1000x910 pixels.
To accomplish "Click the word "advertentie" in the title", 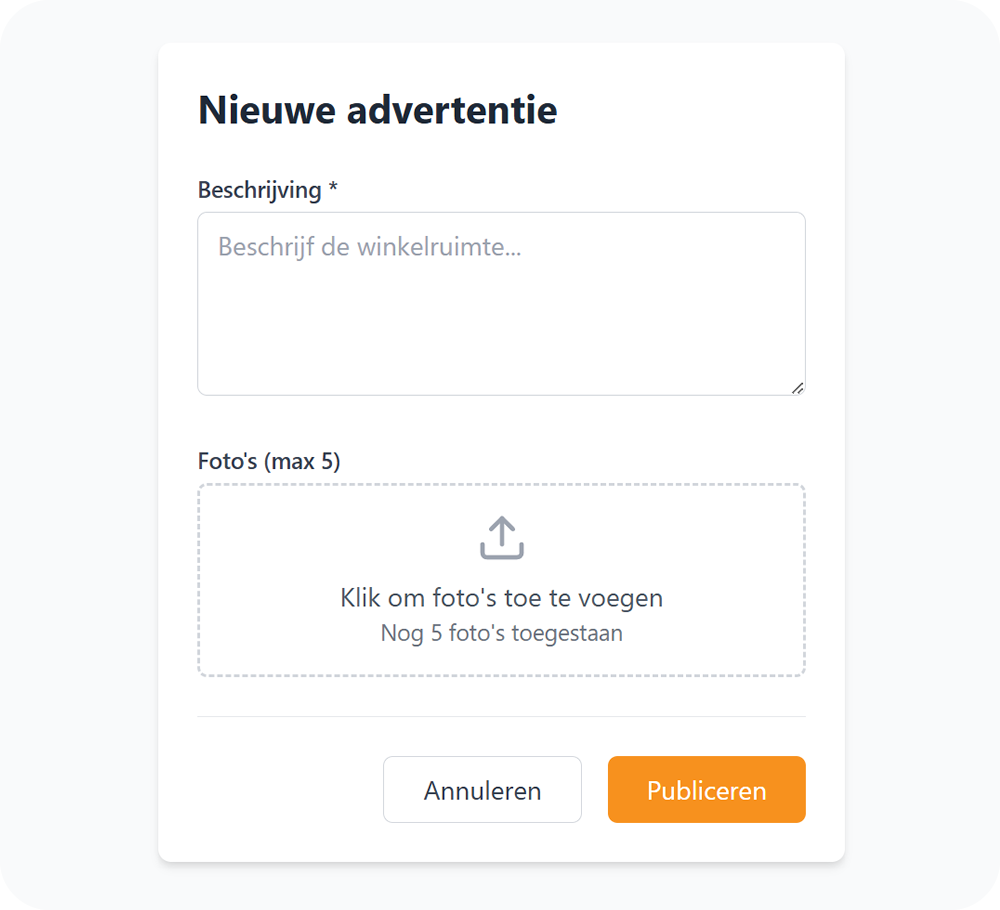I will pos(452,110).
